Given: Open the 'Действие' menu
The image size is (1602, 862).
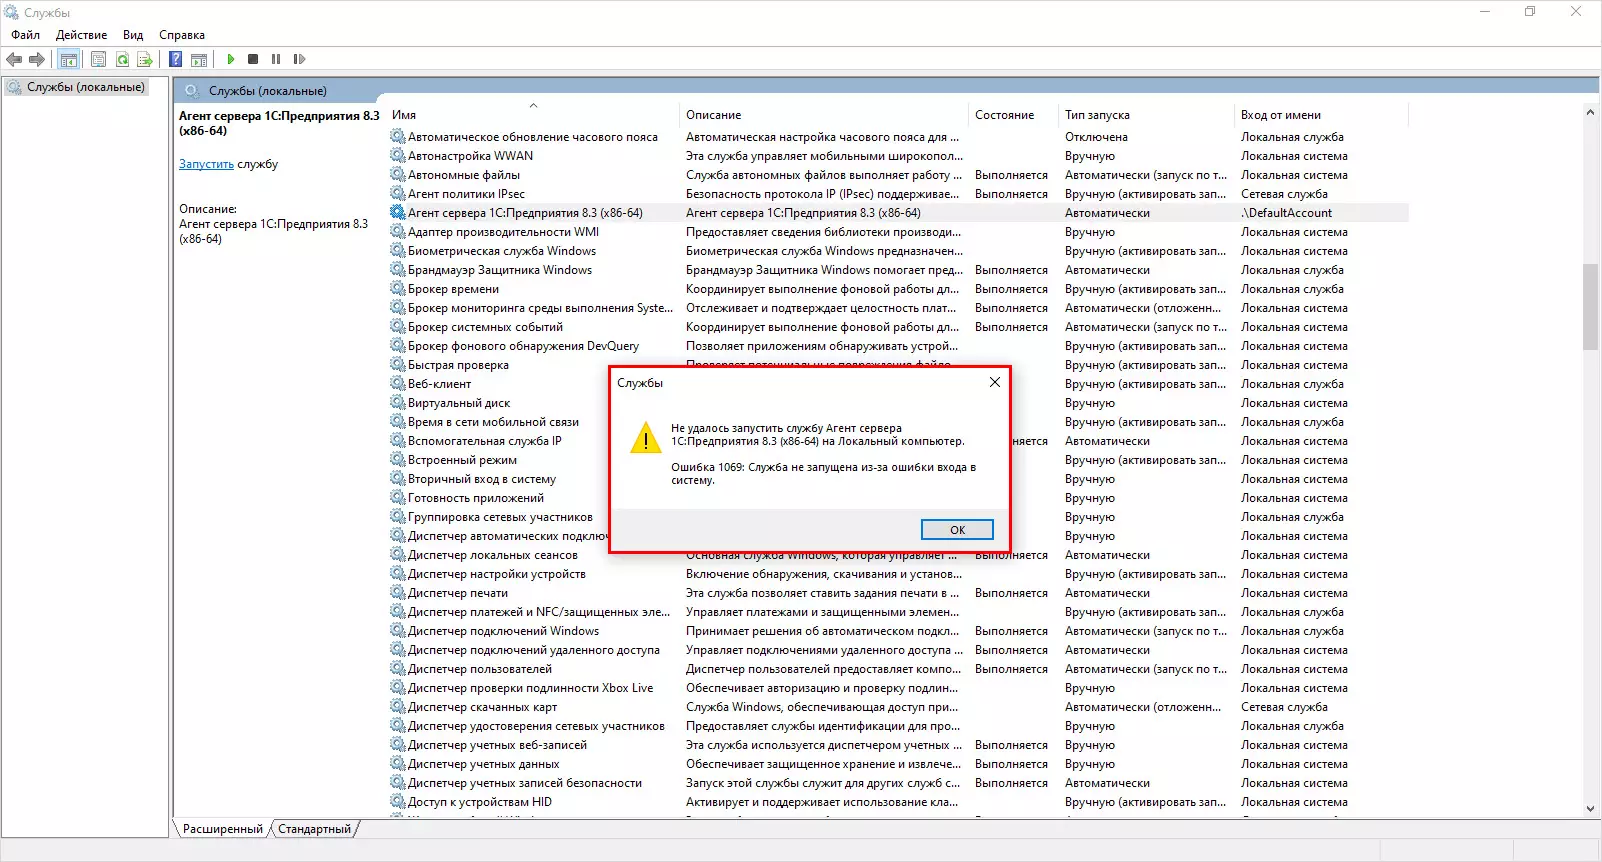Looking at the screenshot, I should 81,35.
